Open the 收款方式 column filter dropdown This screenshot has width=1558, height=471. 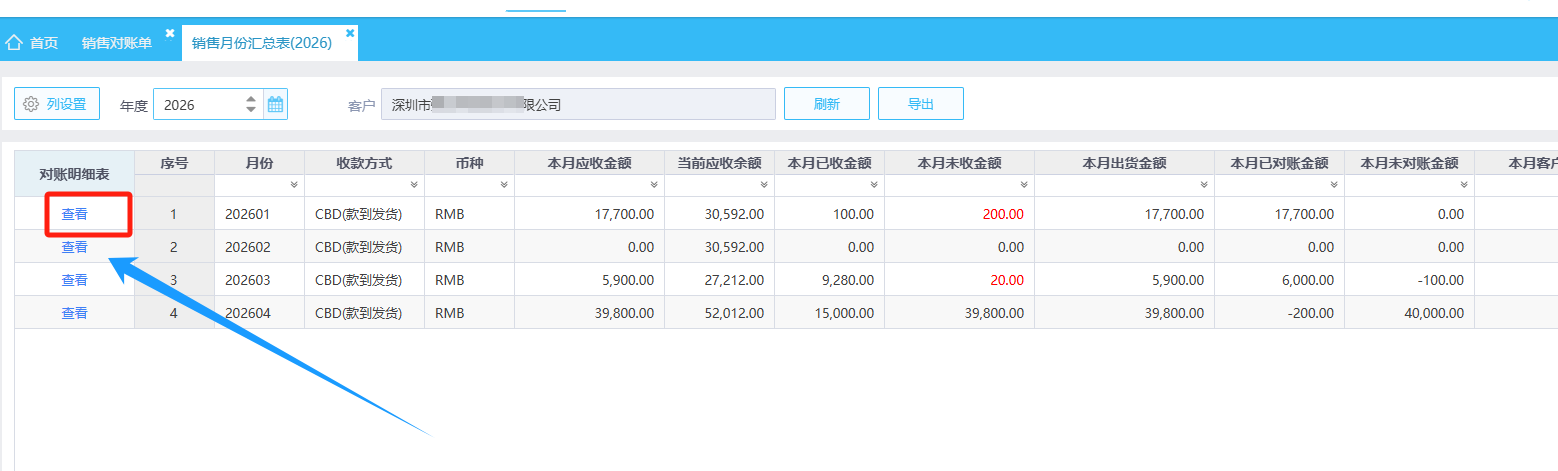tap(414, 185)
